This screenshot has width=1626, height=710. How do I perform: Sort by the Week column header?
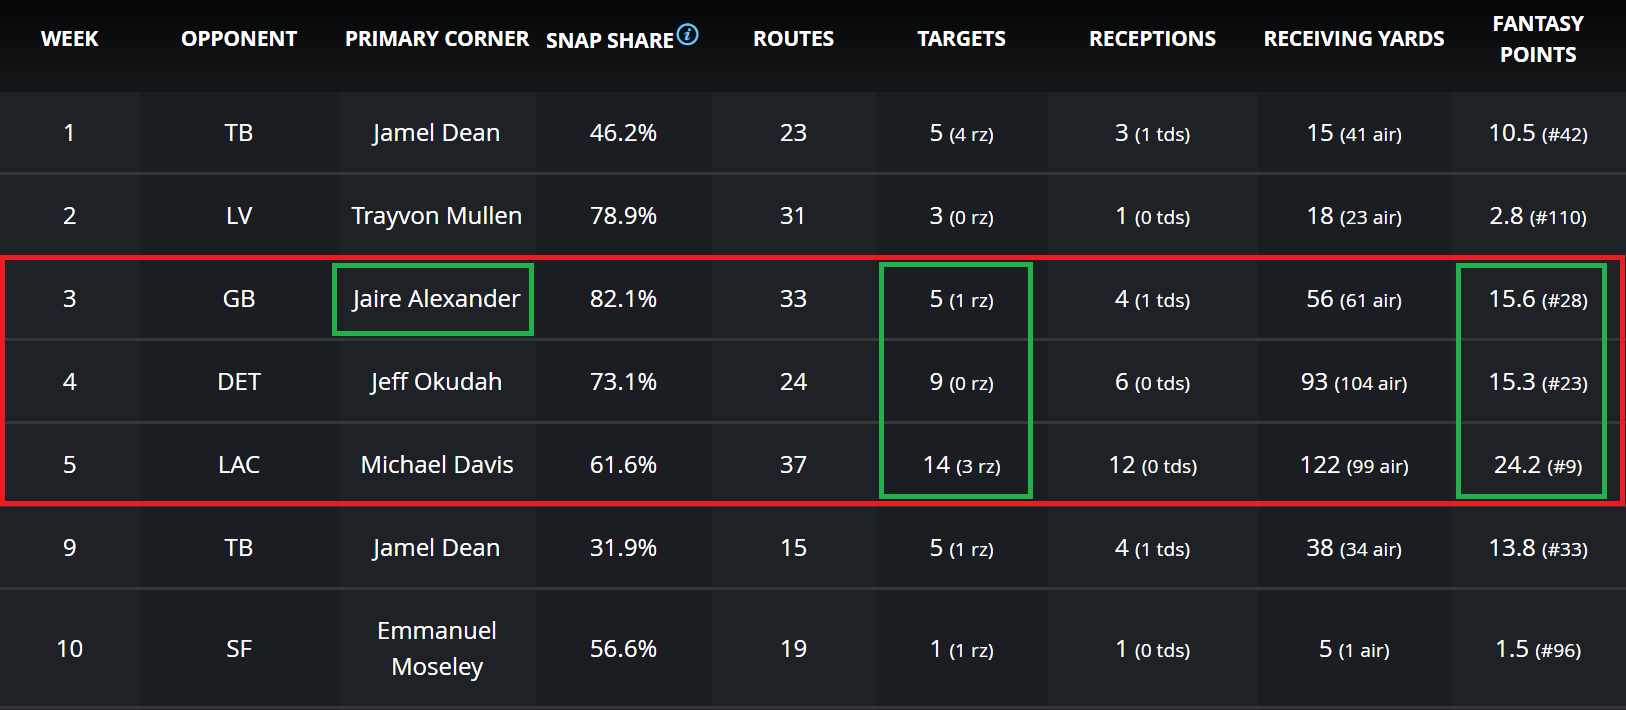pyautogui.click(x=69, y=39)
